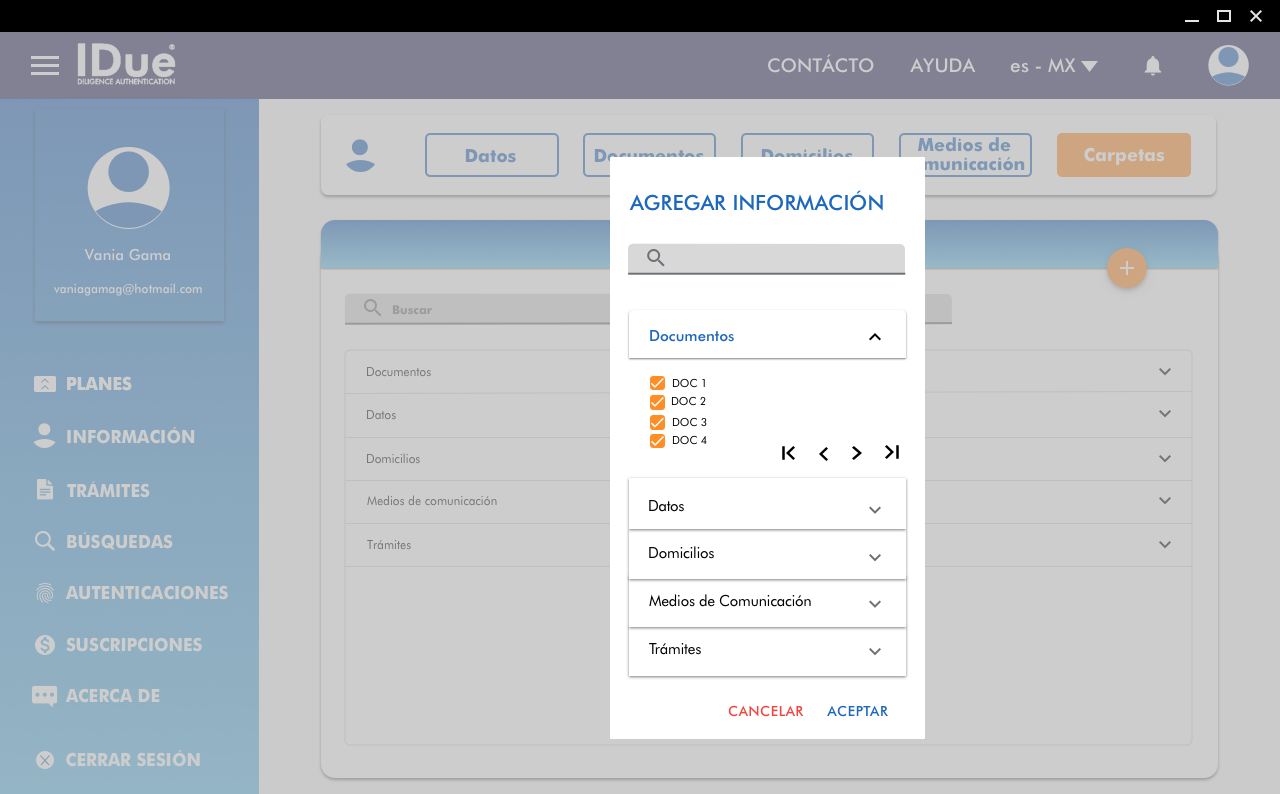Go to previous page of documents
The image size is (1280, 794).
tap(823, 454)
